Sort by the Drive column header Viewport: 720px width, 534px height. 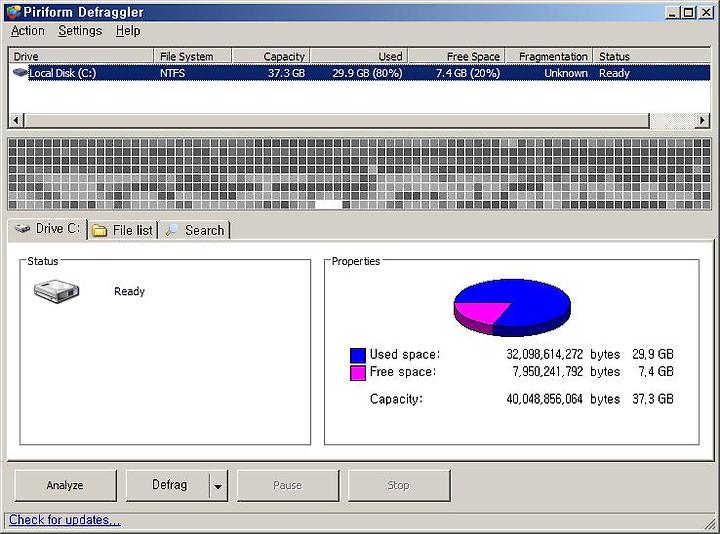[81, 56]
